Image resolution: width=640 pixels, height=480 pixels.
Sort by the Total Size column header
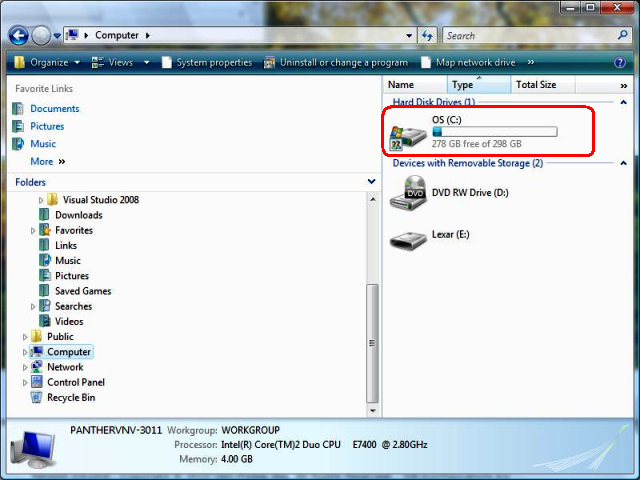536,85
